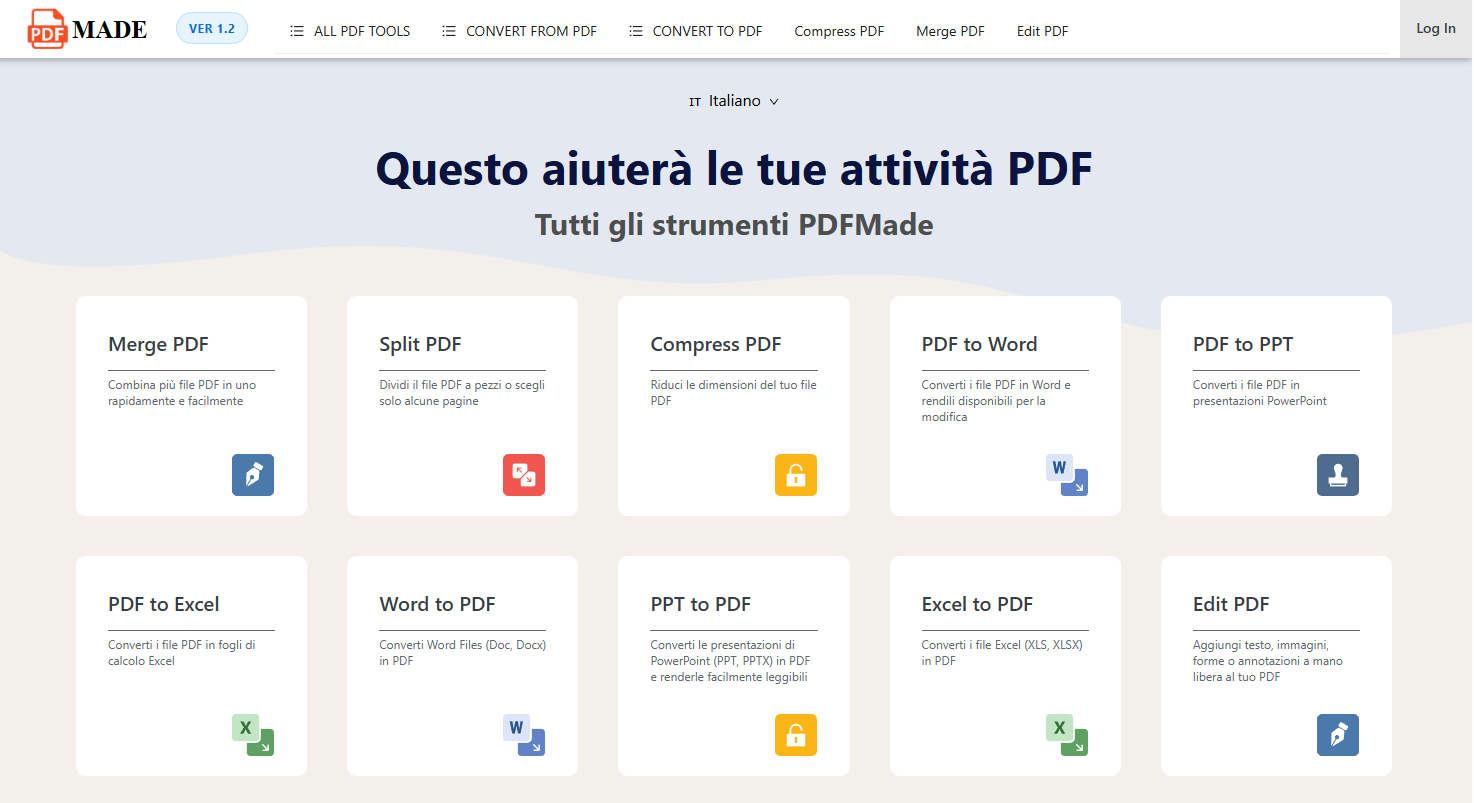The height and width of the screenshot is (803, 1474).
Task: Click the yellow lock icon on Compress PDF
Action: (x=795, y=475)
